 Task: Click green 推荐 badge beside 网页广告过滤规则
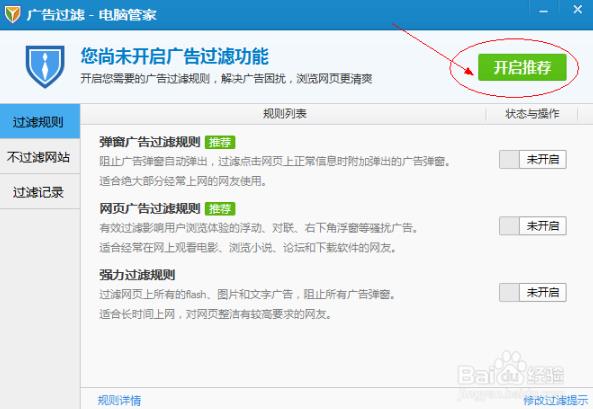220,208
